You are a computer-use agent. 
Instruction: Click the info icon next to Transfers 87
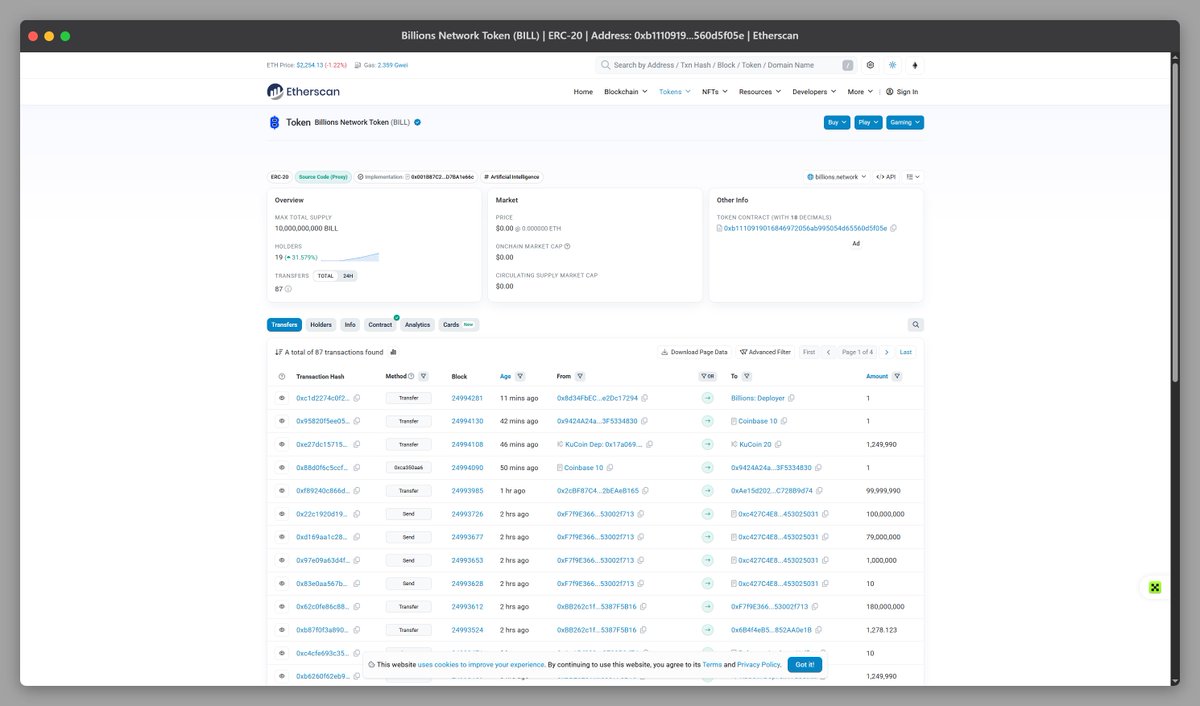(288, 289)
